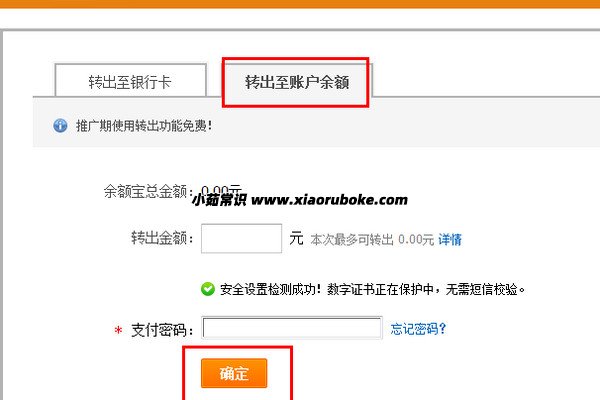Click the 元 unit label beside amount box
This screenshot has height=400, width=600.
(x=296, y=238)
